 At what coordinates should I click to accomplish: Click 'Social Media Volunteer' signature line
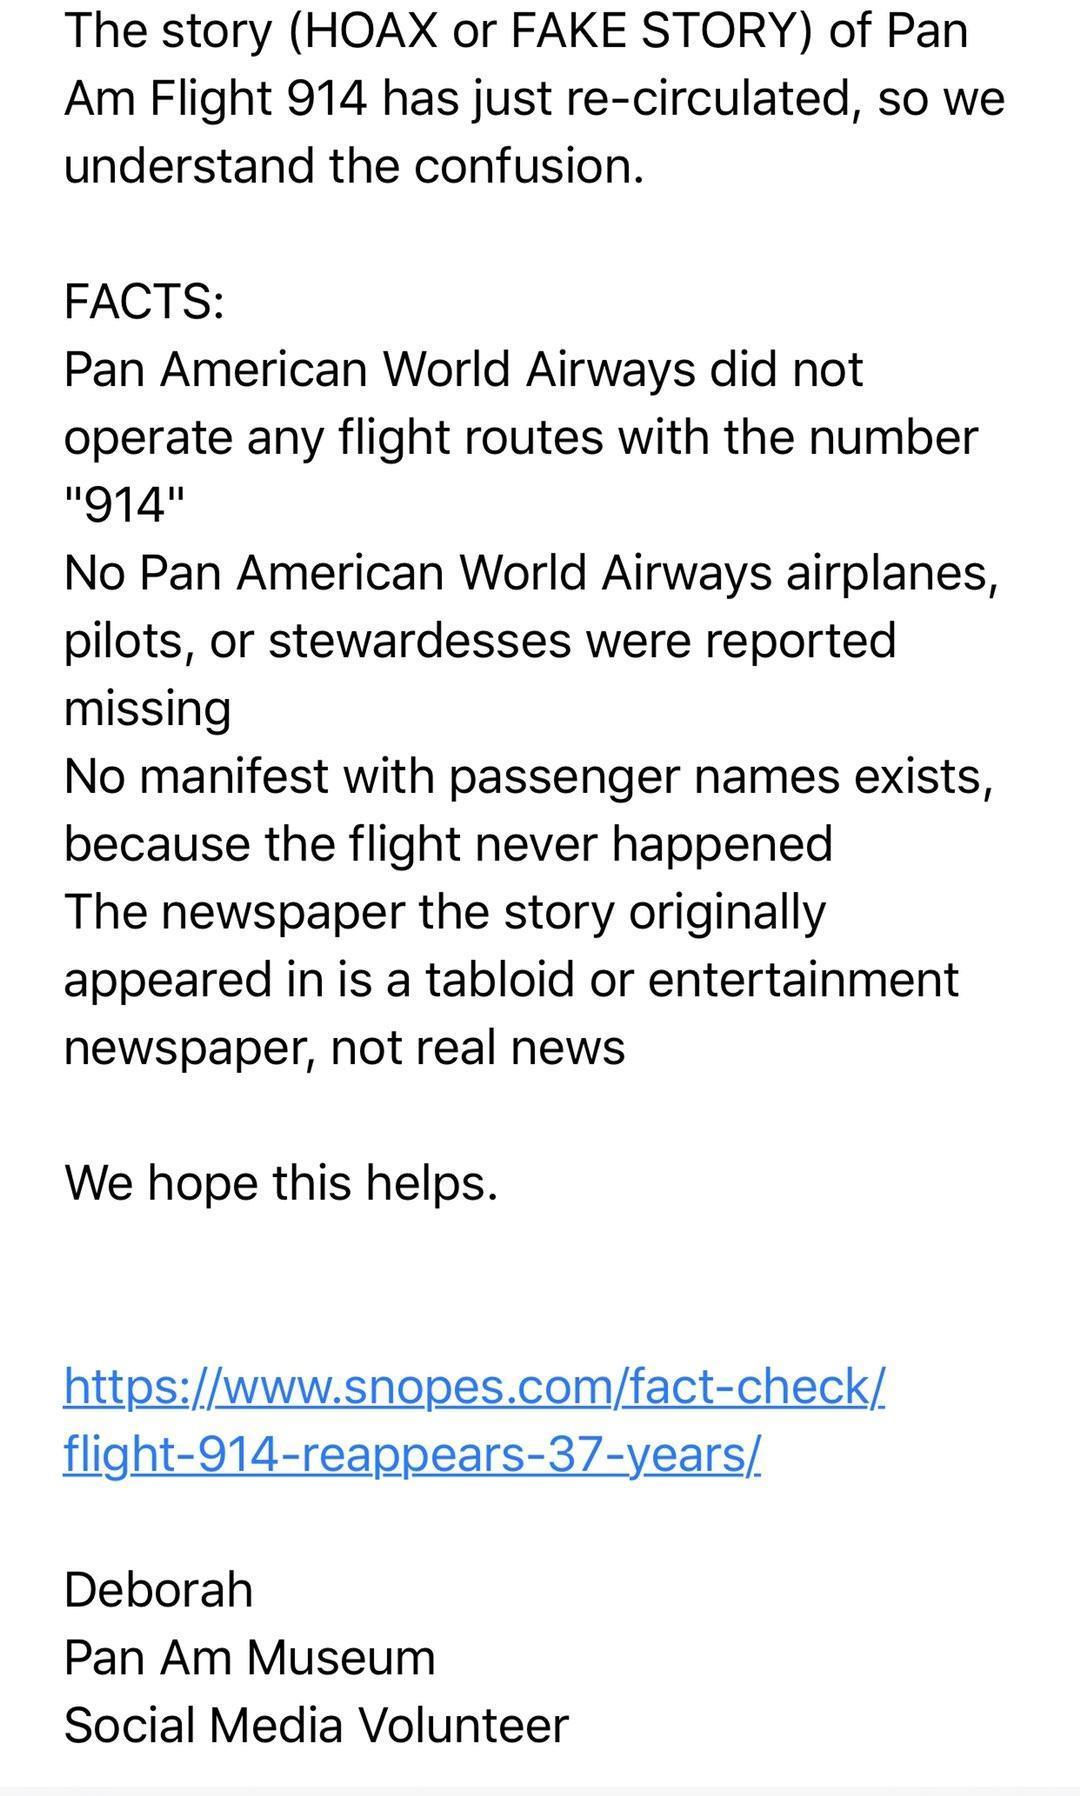tap(316, 1726)
